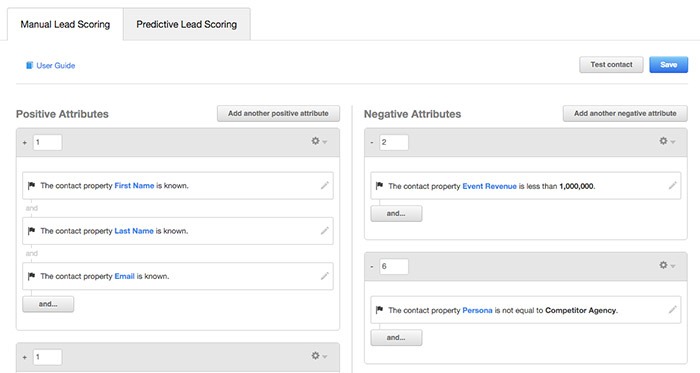Click flag icon on Persona rule
This screenshot has width=700, height=373.
point(379,310)
